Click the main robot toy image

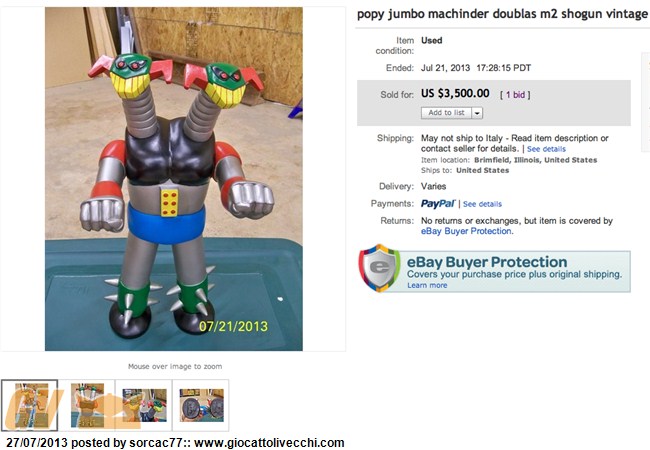pos(174,179)
